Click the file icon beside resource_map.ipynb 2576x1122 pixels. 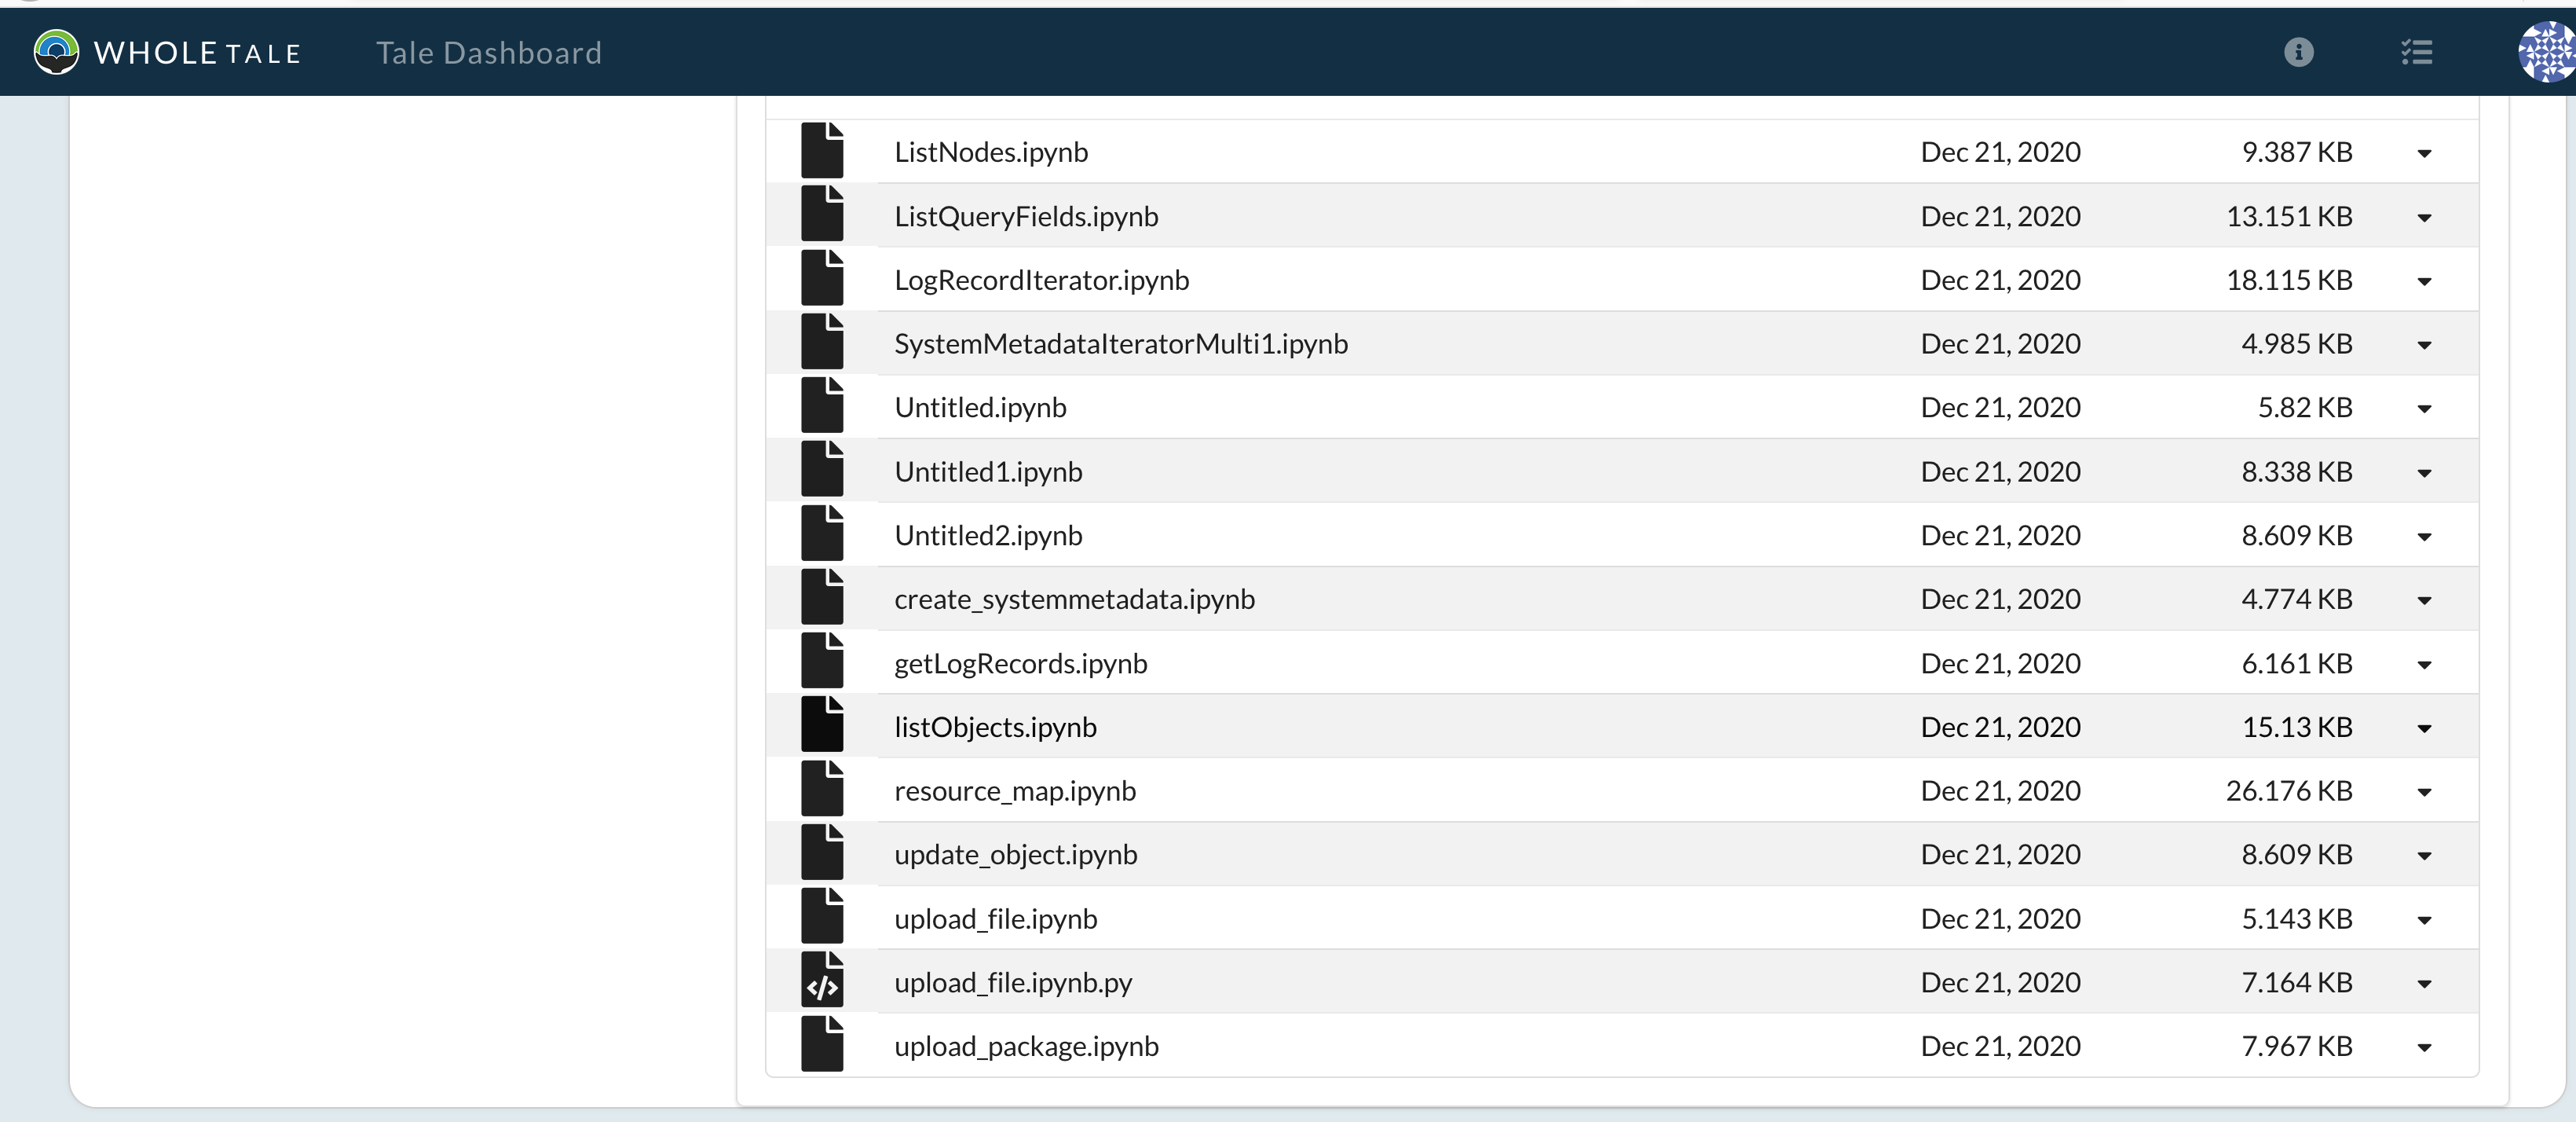click(x=822, y=790)
